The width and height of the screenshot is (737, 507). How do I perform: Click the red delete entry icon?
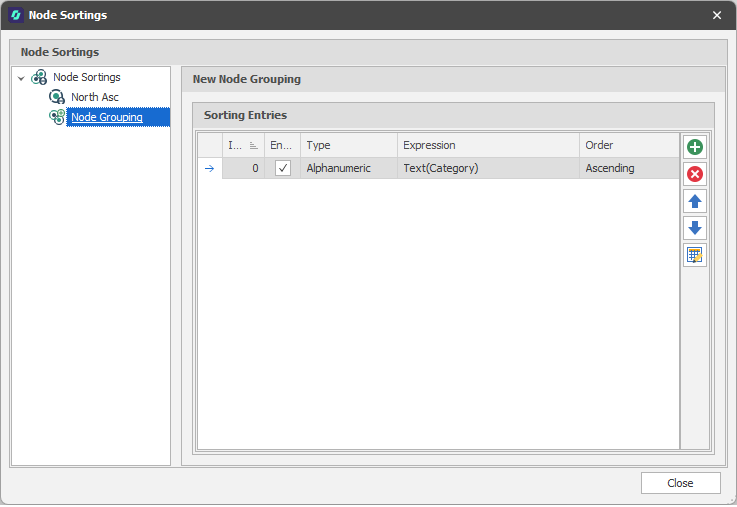(694, 174)
